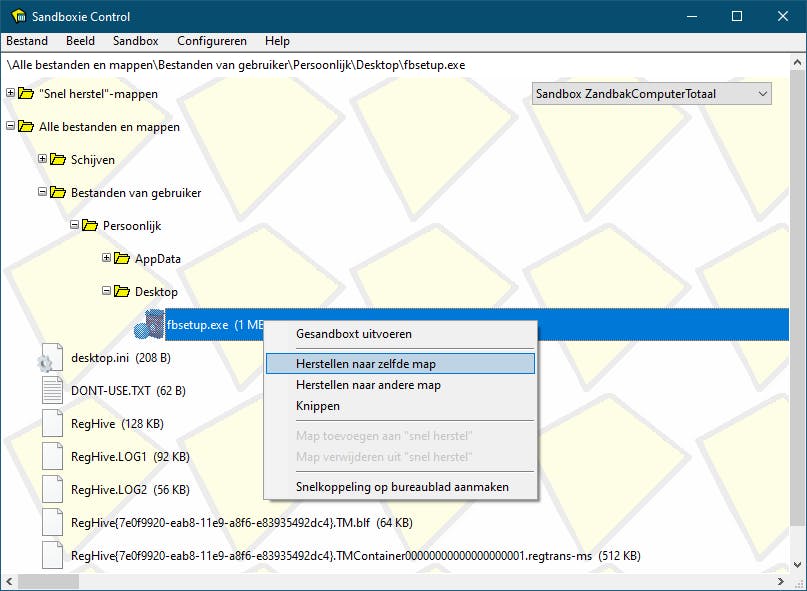Open the Bestand menu
This screenshot has height=591, width=807.
pos(27,41)
